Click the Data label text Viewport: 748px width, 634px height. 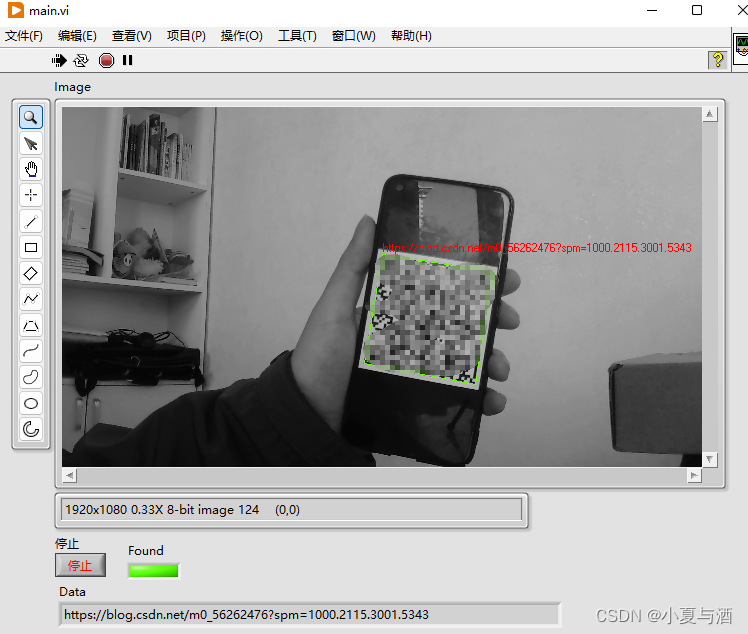click(72, 592)
